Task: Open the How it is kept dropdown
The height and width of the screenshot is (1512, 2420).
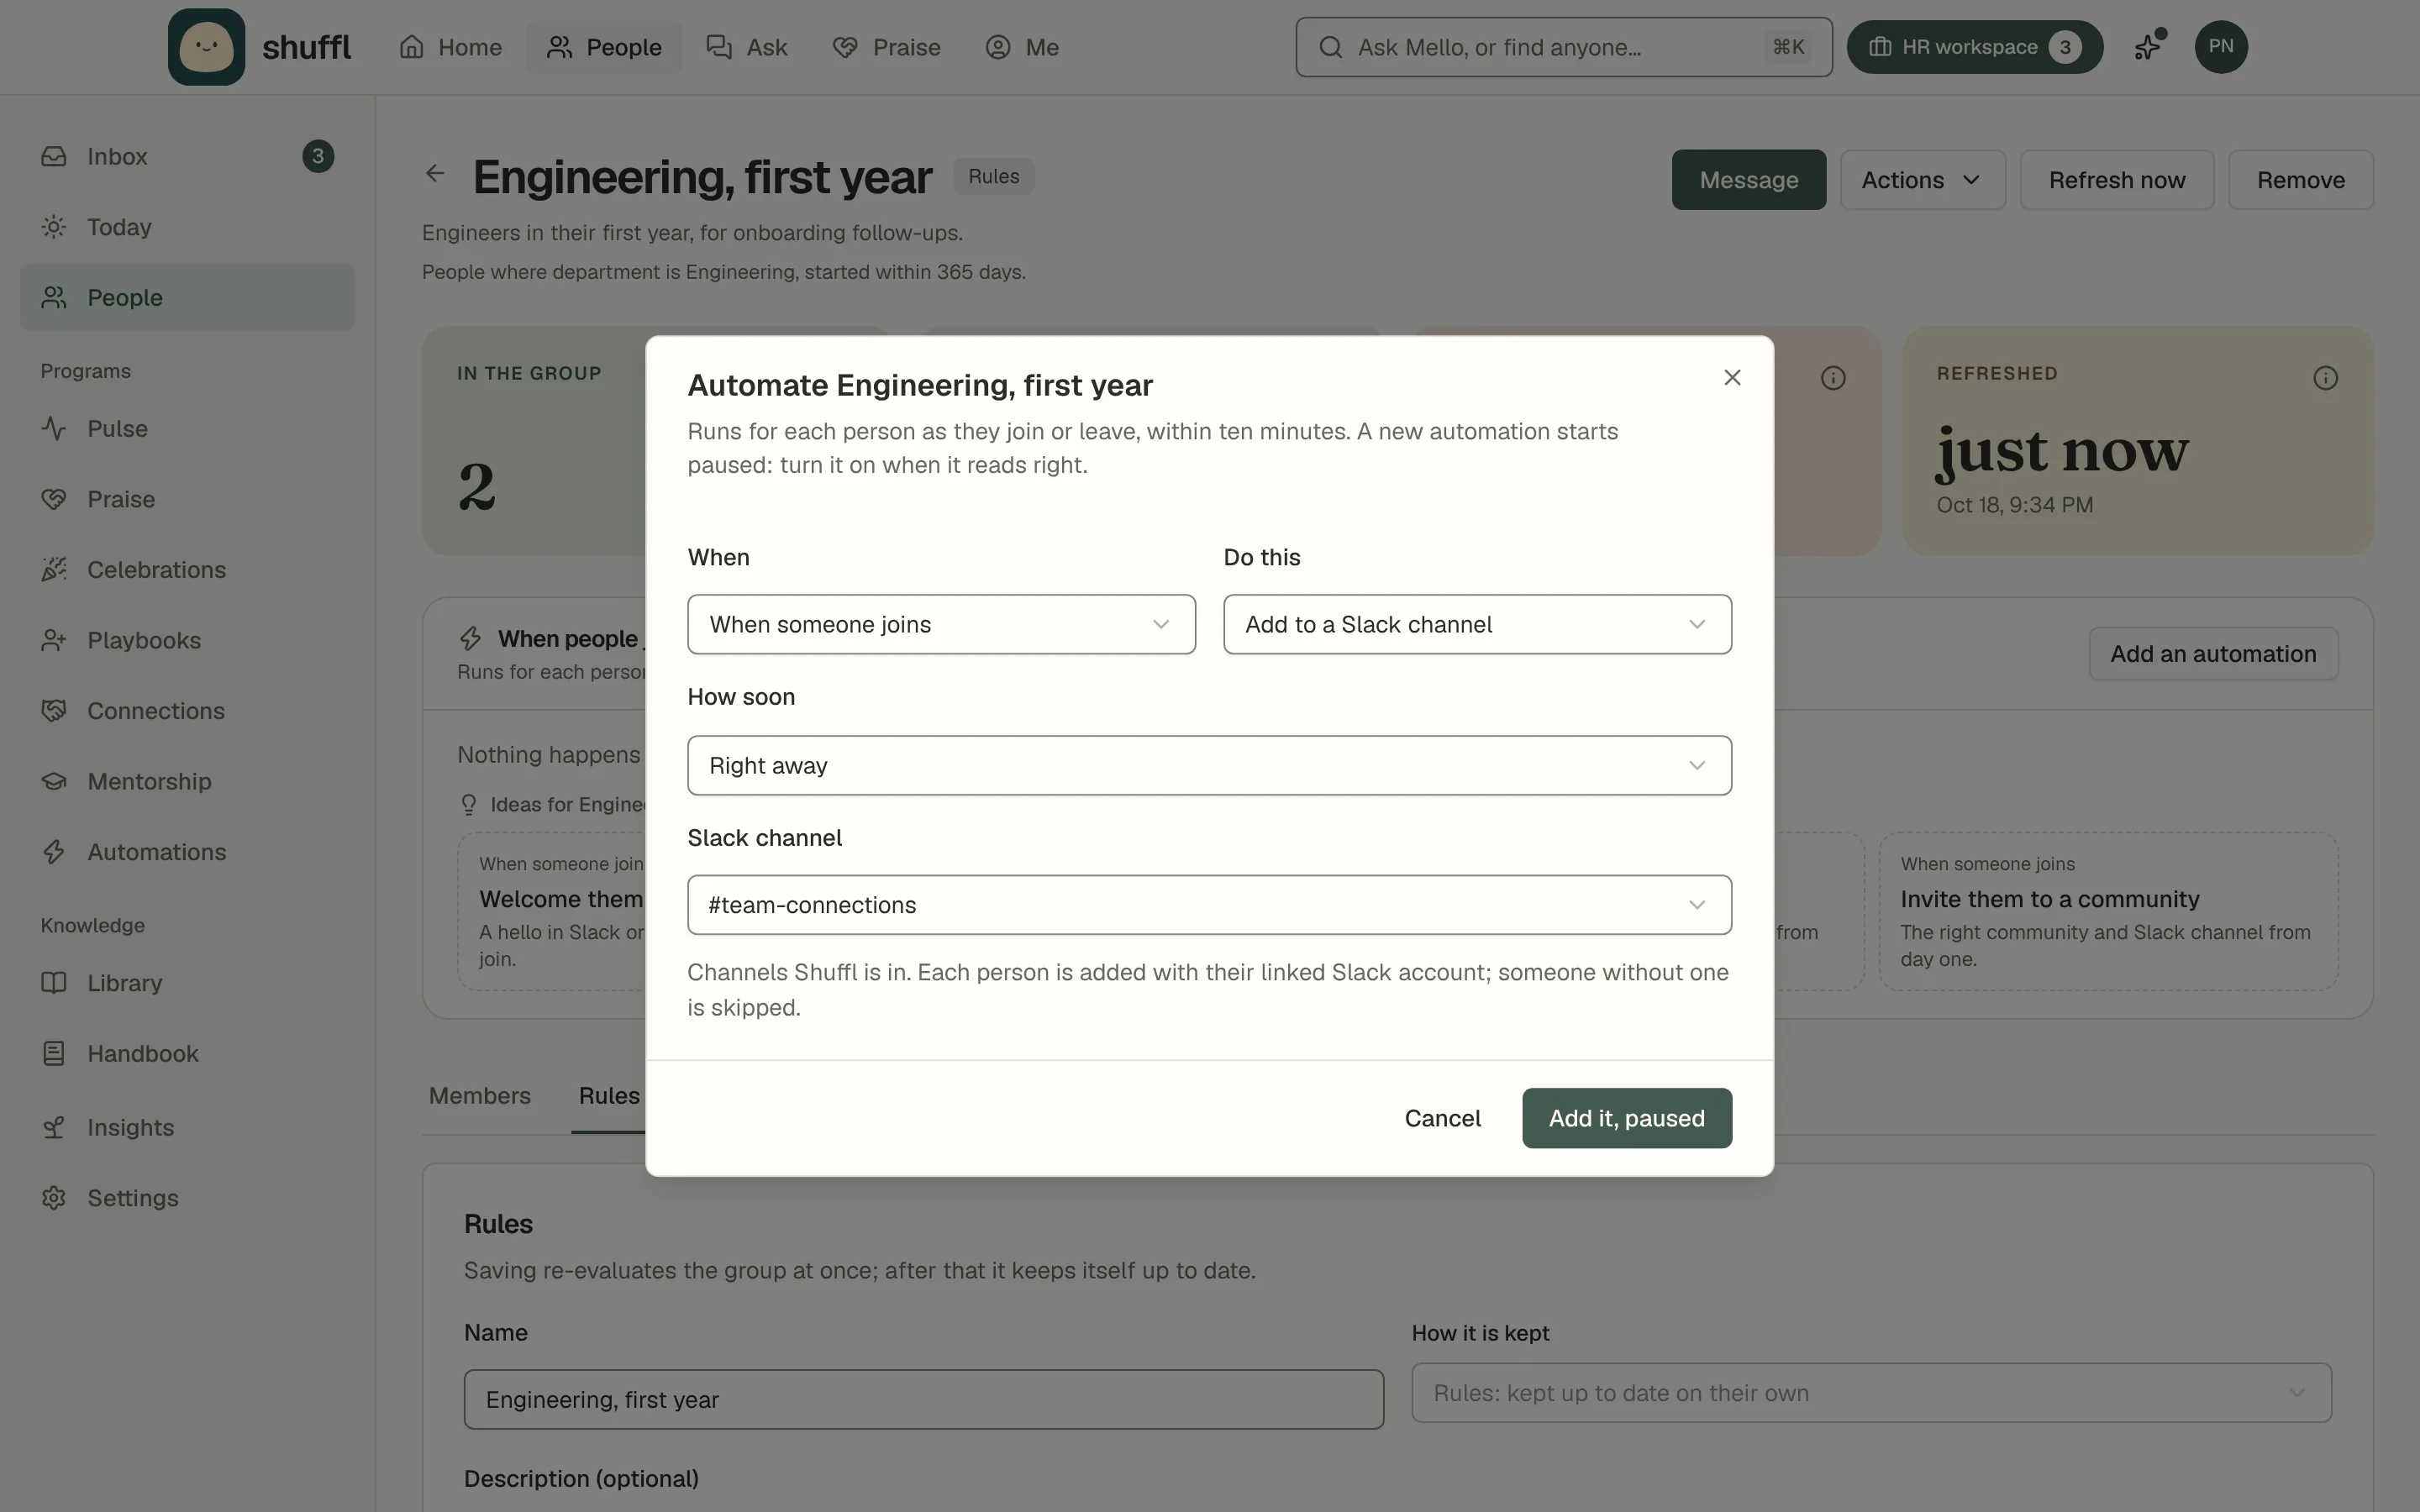Action: [1871, 1393]
